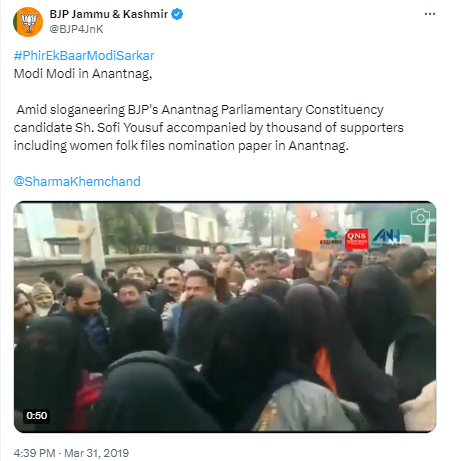Image resolution: width=449 pixels, height=461 pixels.
Task: Open the #PhirEkBaarModiSarkar hashtag
Action: point(84,55)
